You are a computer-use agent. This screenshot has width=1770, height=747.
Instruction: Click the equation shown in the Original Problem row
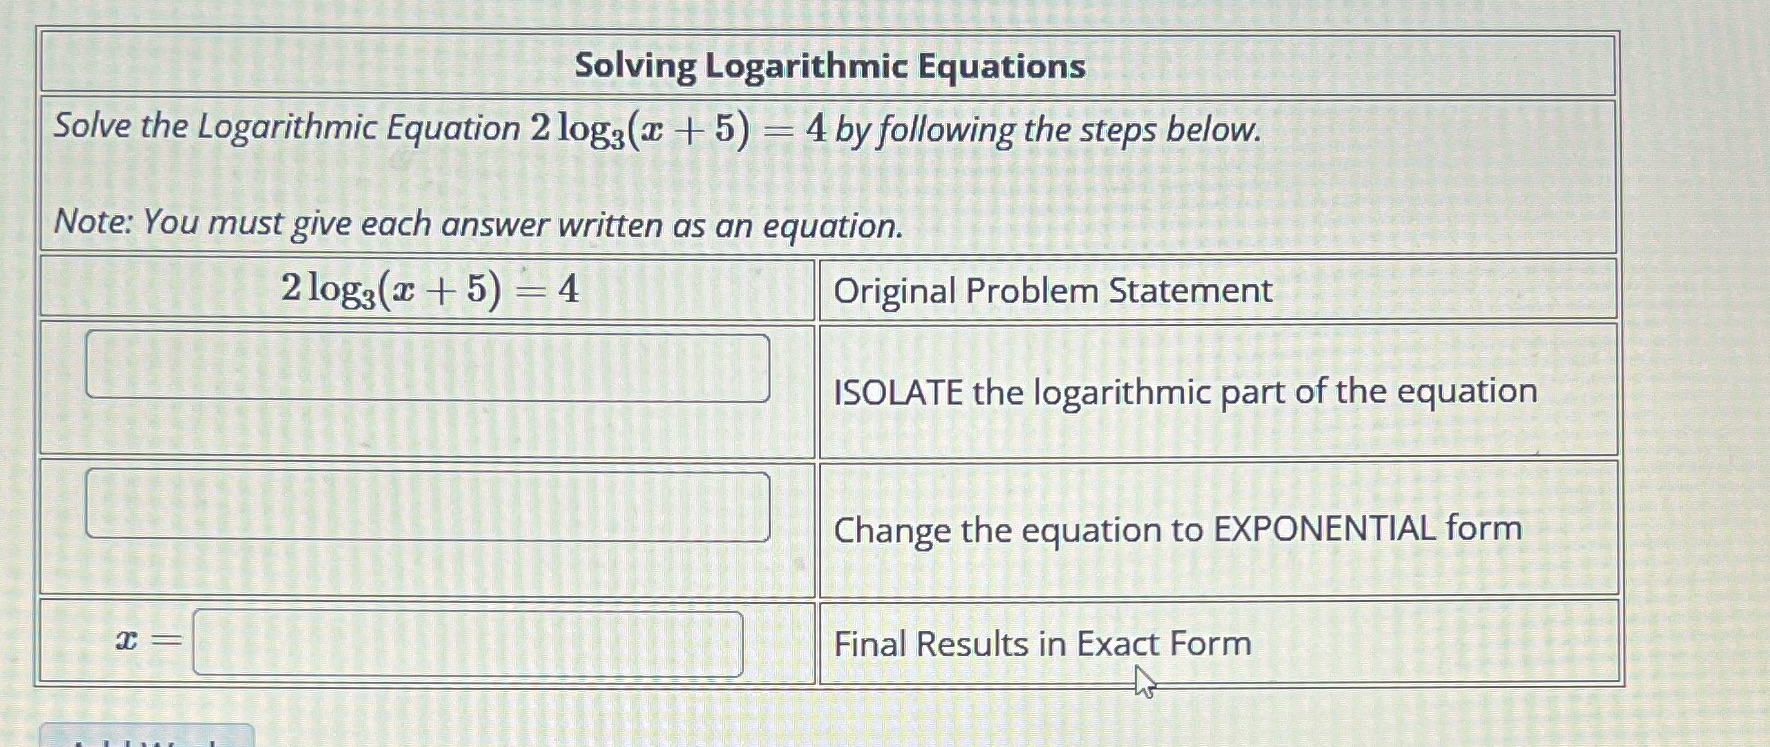click(430, 290)
